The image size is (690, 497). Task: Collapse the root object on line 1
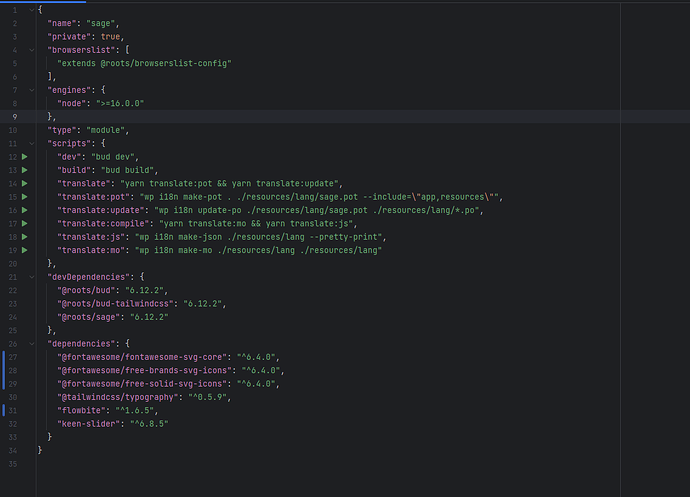click(x=32, y=10)
